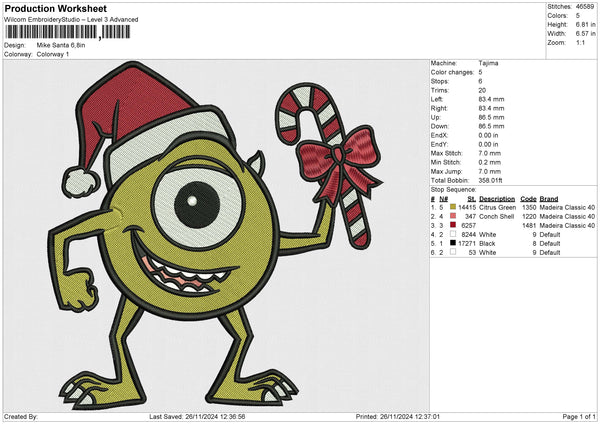Click the red swatch for code 1481

[453, 225]
